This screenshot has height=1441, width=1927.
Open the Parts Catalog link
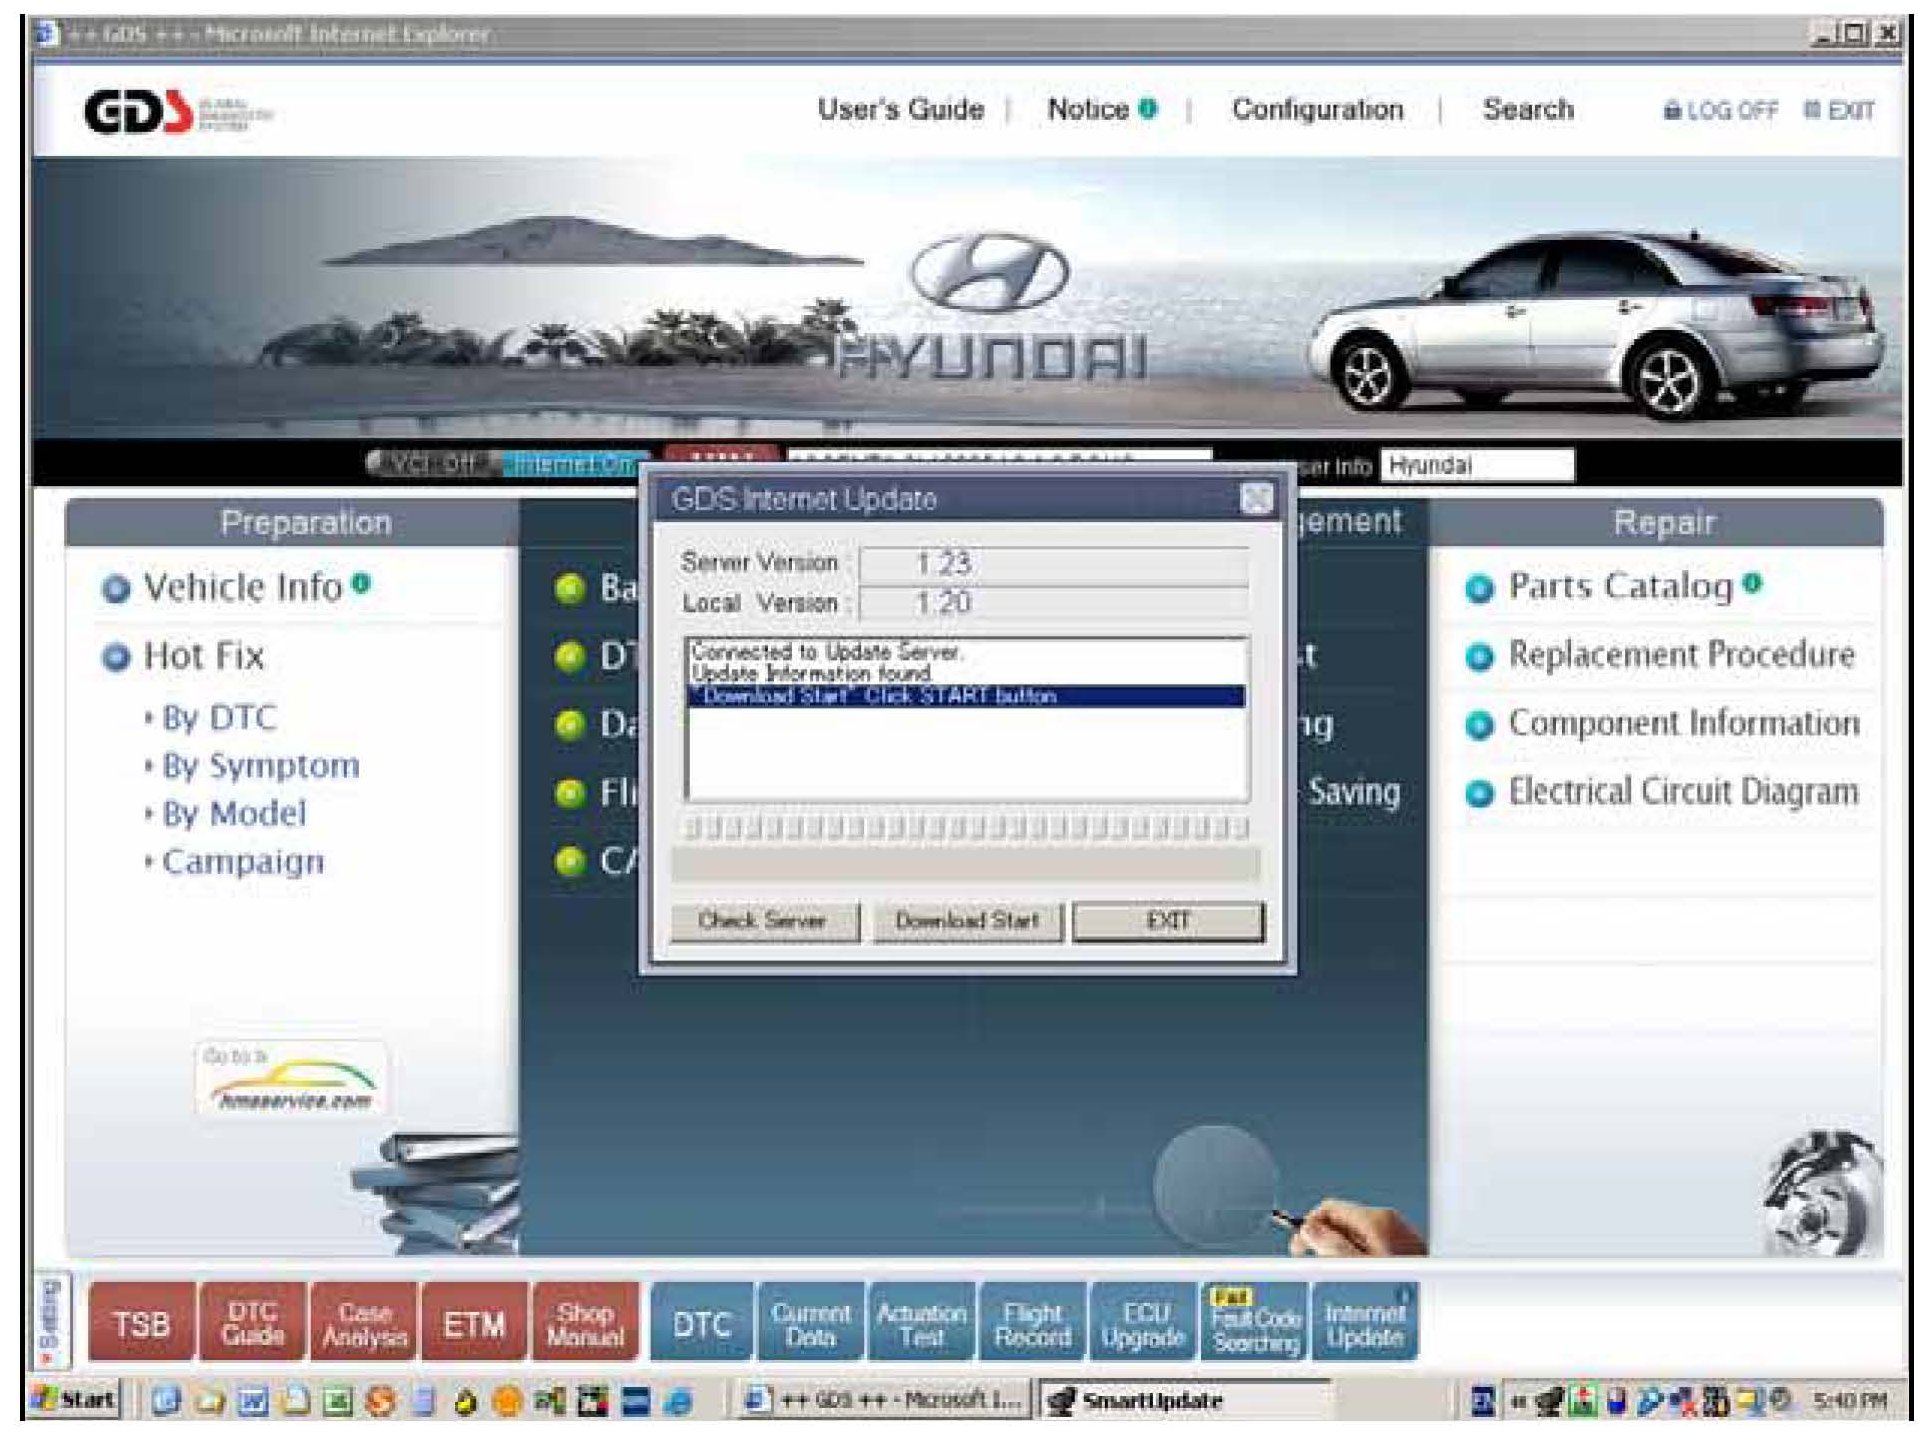click(1619, 586)
